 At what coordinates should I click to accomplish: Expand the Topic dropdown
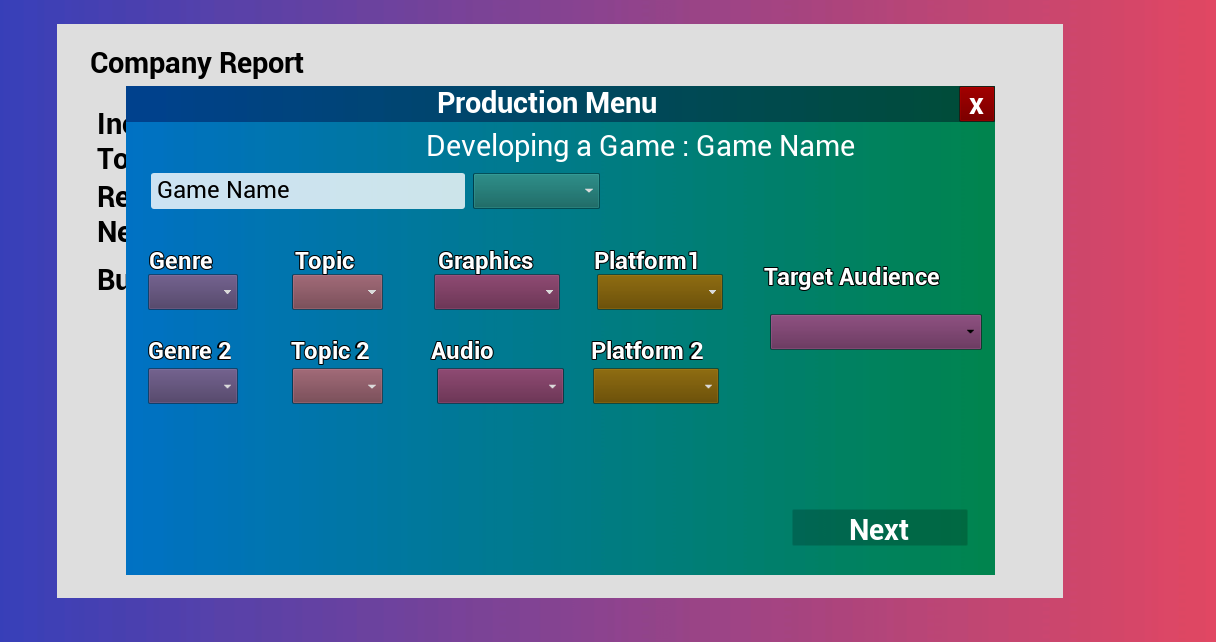tap(337, 292)
